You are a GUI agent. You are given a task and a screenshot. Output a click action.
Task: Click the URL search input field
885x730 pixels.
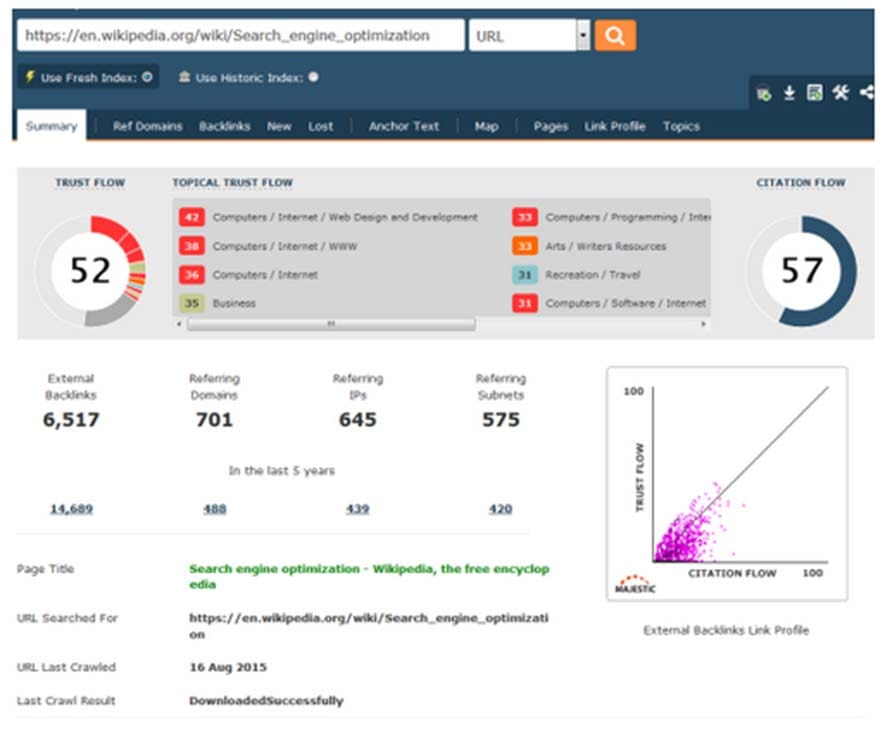[x=241, y=36]
